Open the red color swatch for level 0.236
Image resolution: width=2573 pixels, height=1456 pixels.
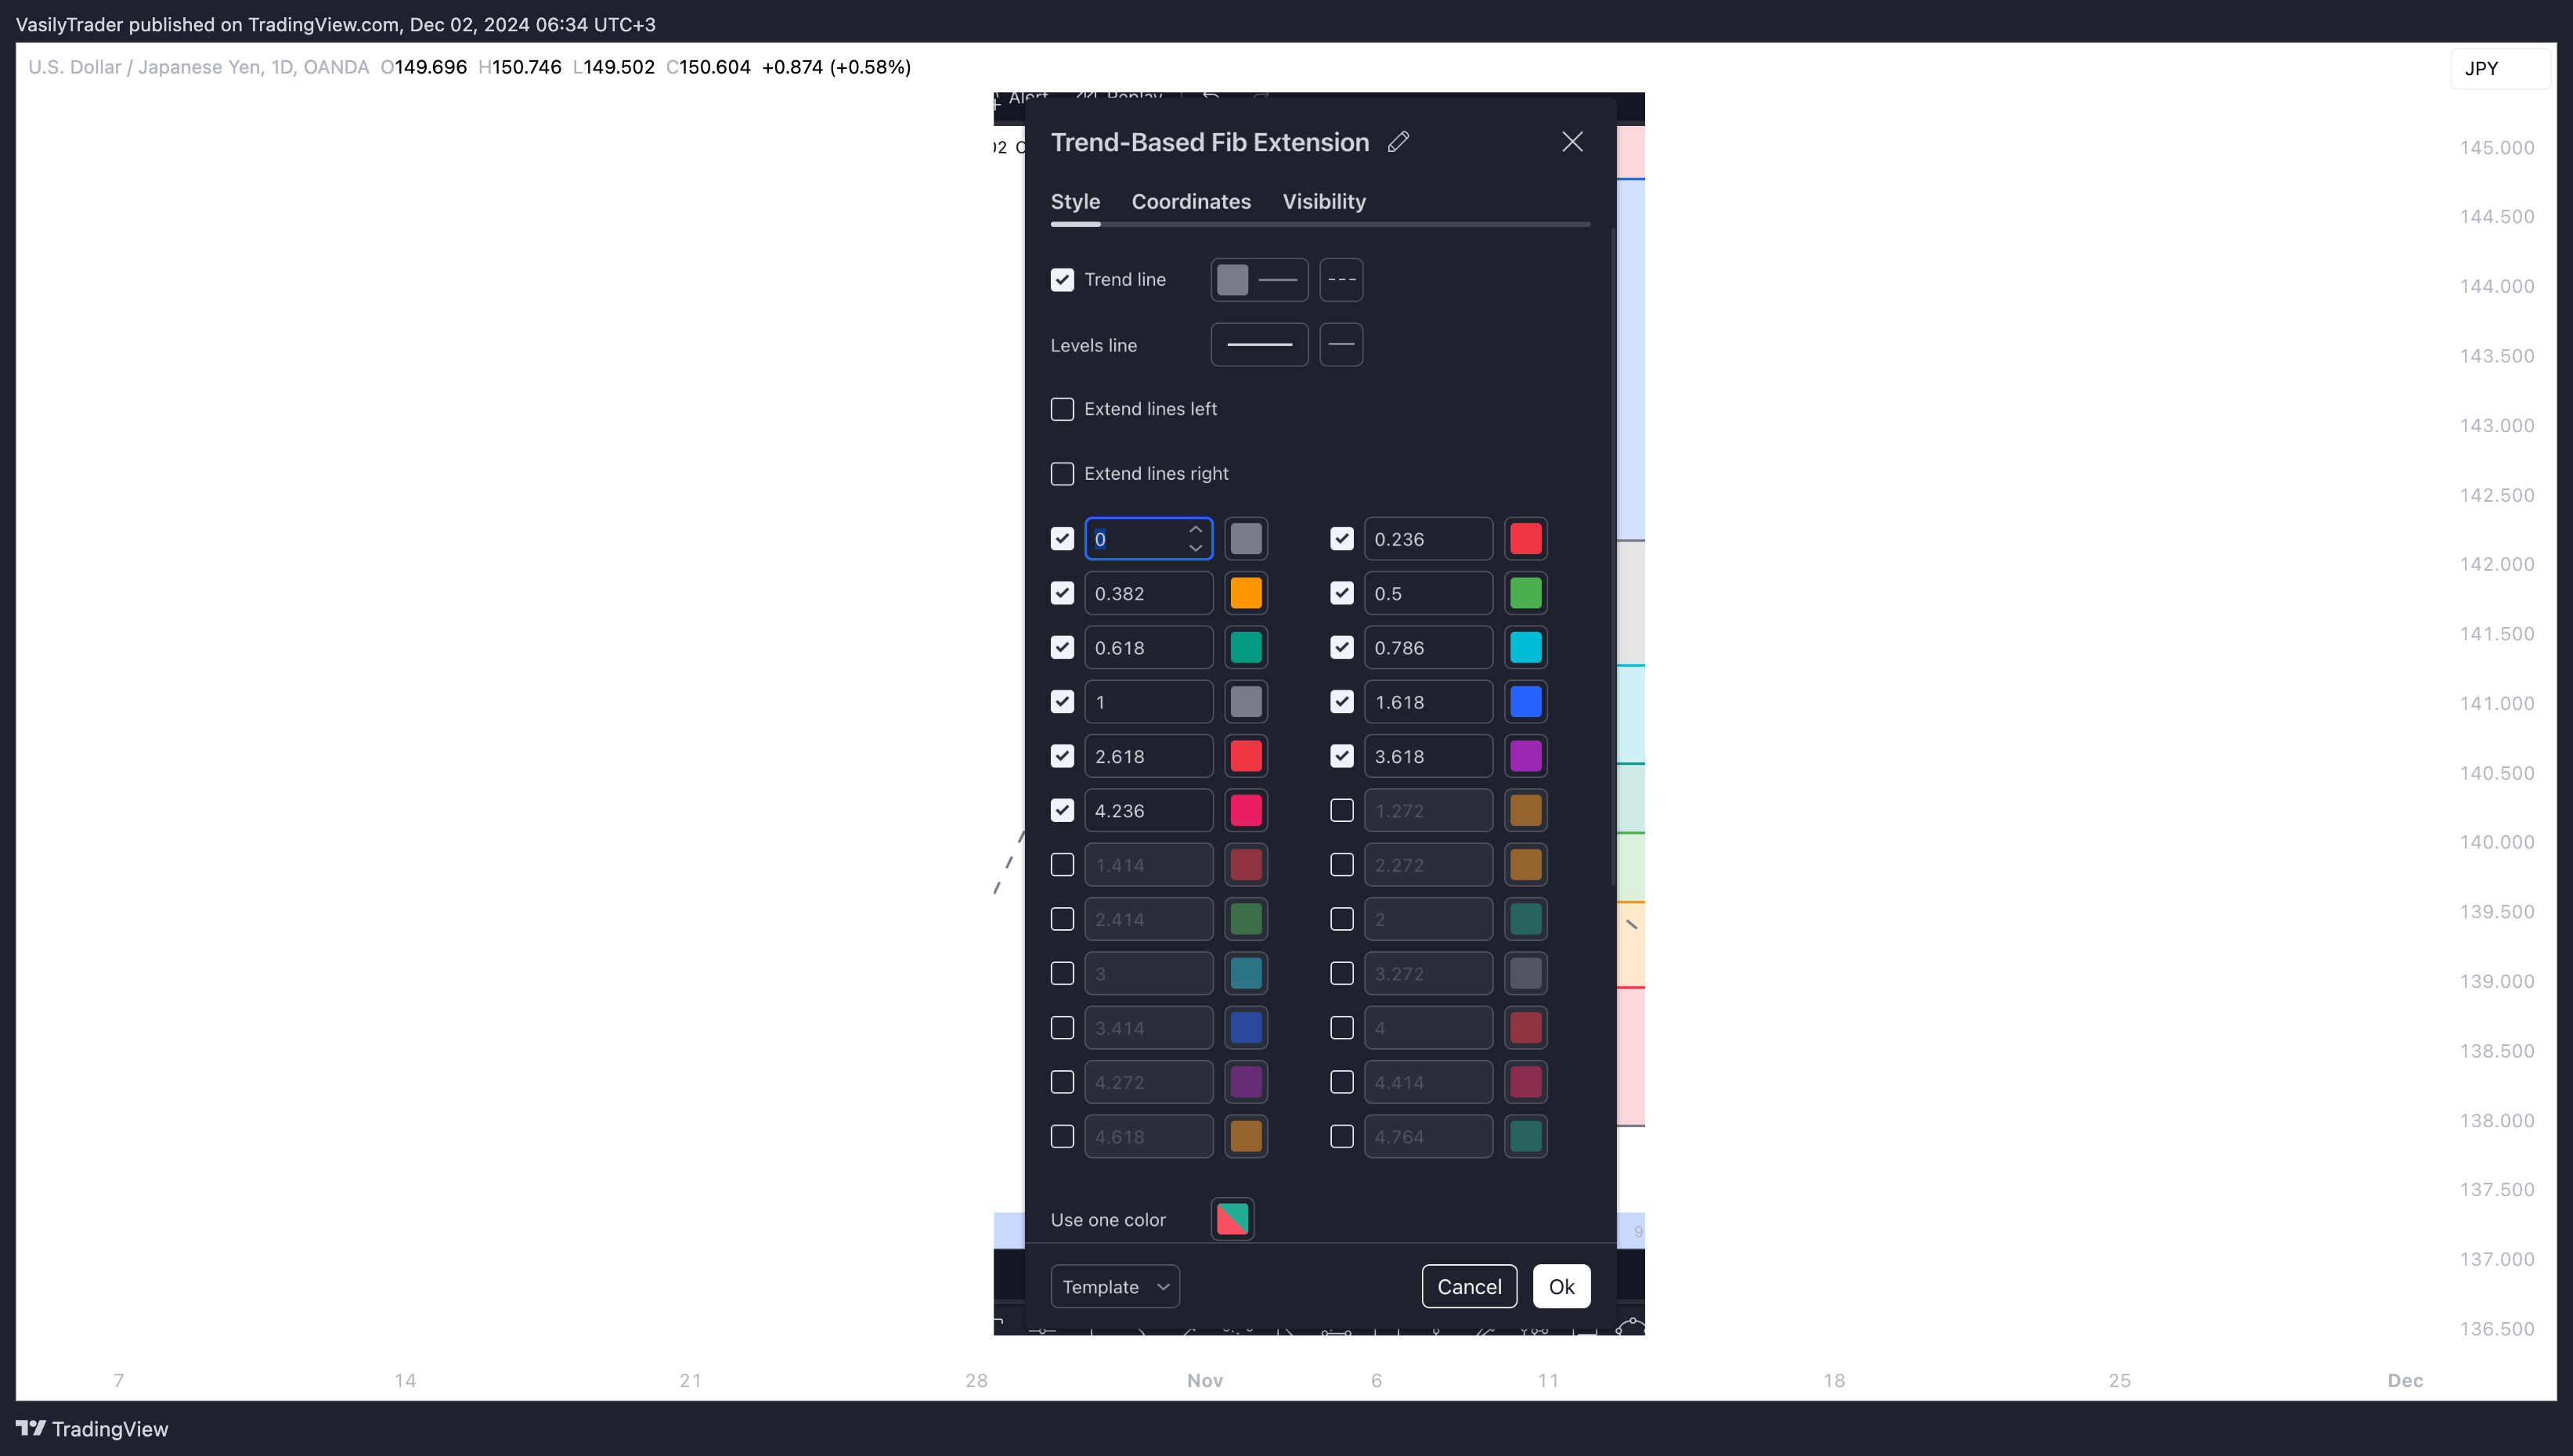pos(1525,539)
